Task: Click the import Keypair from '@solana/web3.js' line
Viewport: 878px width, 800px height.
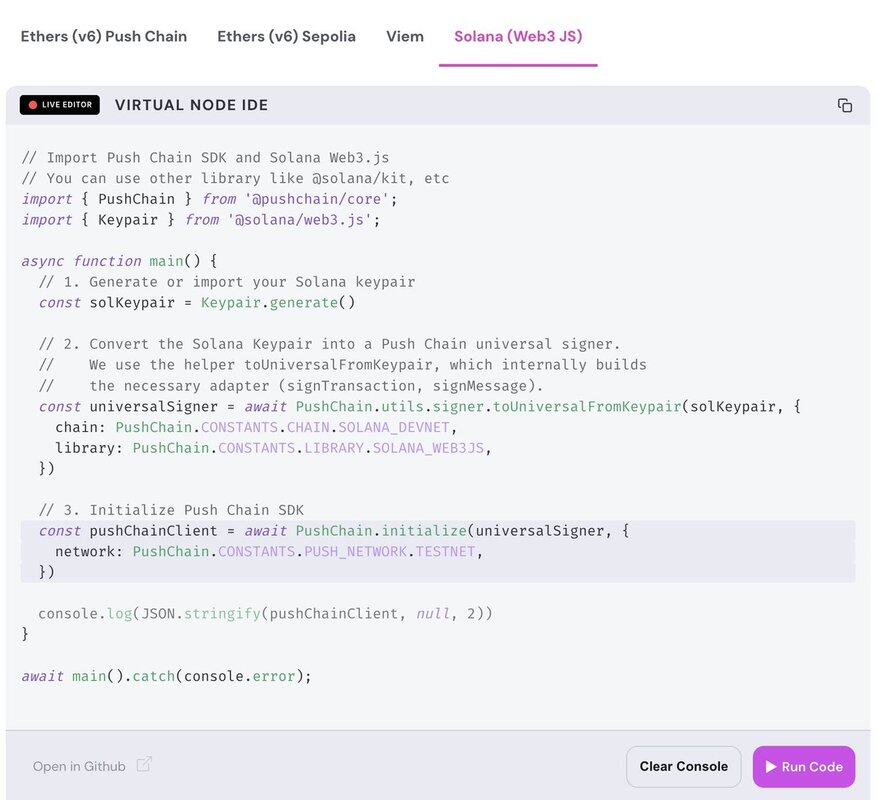Action: (200, 220)
